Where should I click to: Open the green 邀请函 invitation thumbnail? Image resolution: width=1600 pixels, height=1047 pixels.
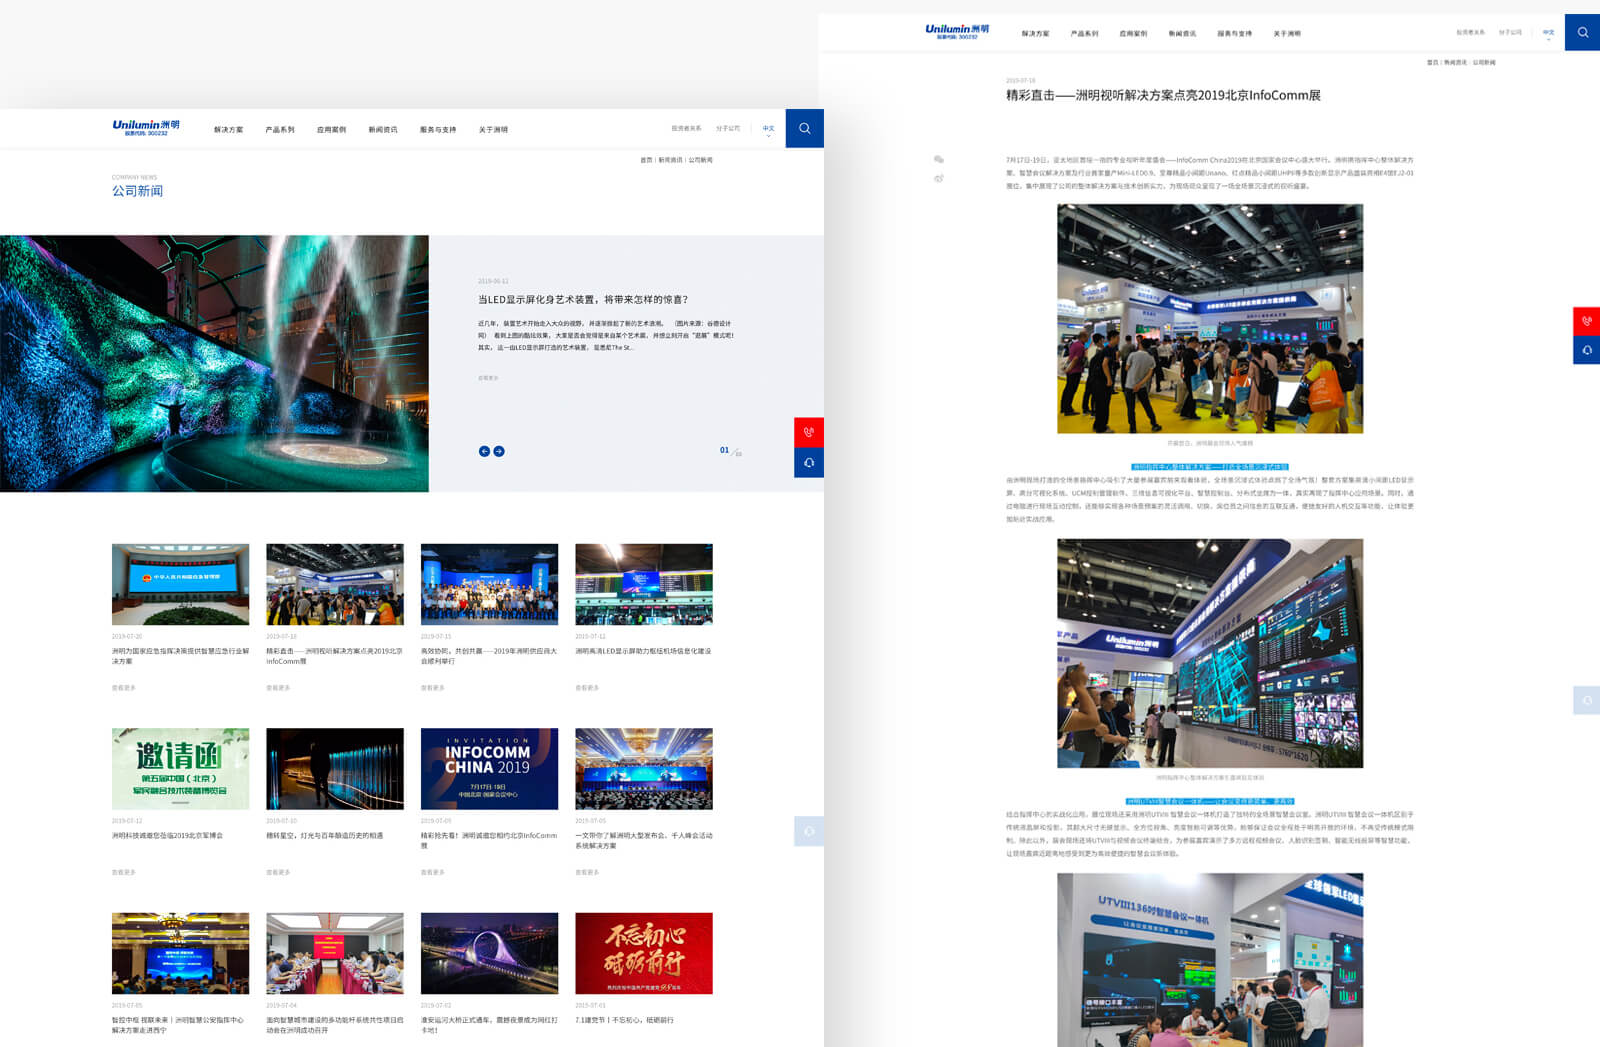coord(180,769)
